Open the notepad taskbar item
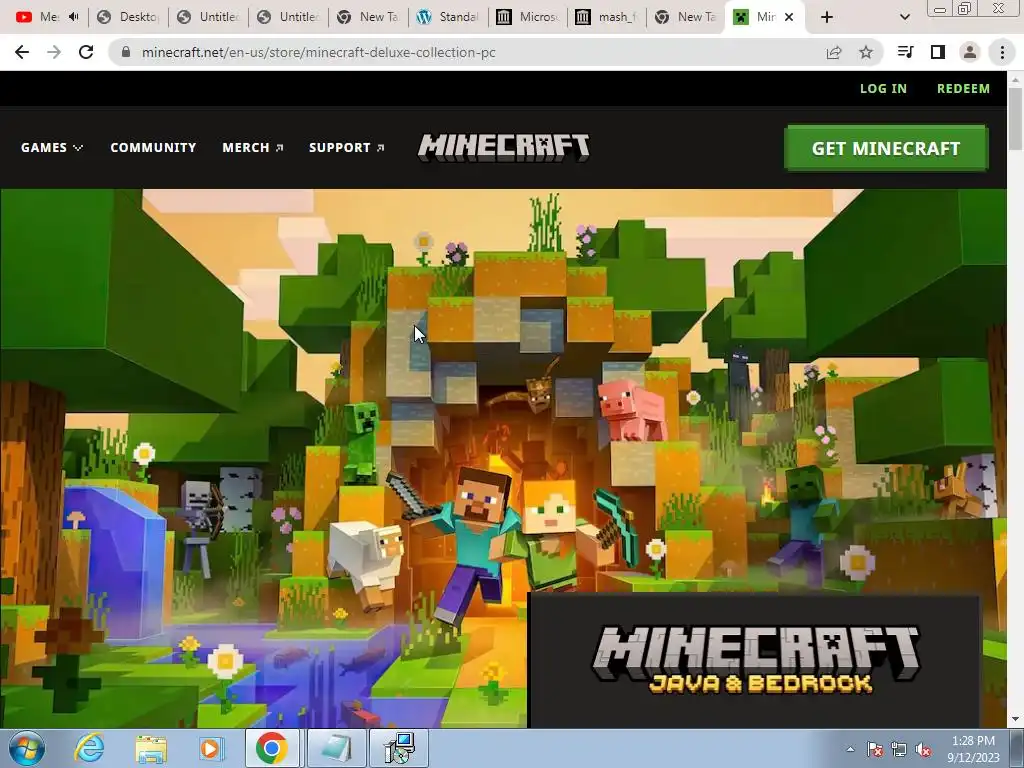The image size is (1024, 768). [336, 748]
